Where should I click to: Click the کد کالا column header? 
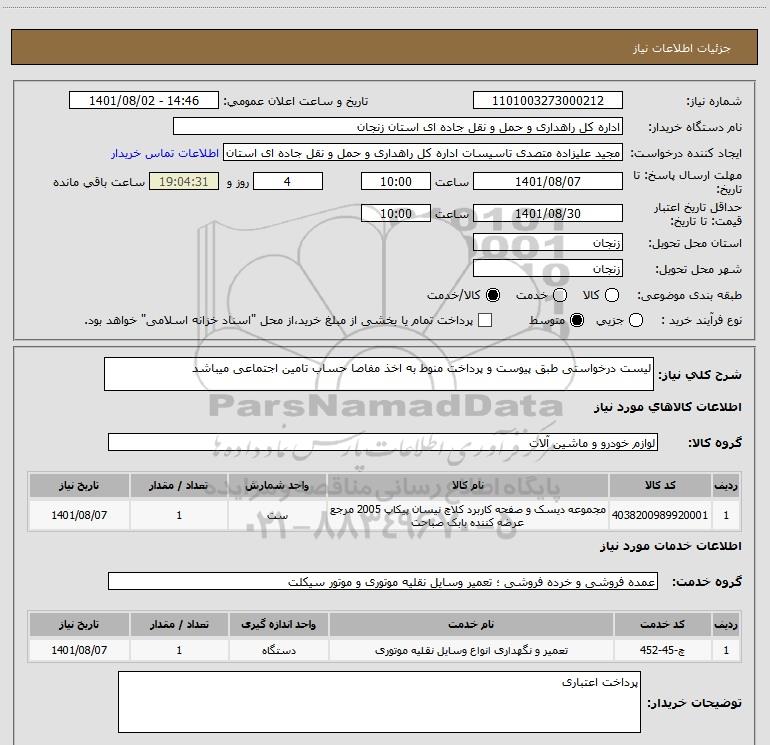[x=660, y=485]
